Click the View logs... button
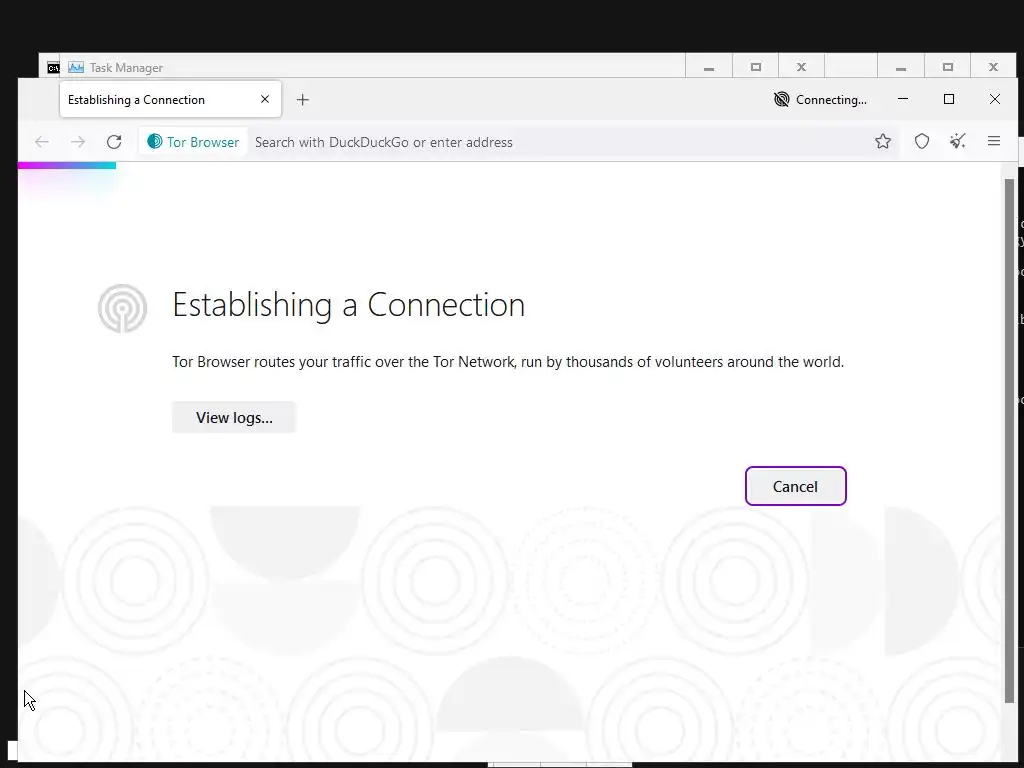 [234, 417]
